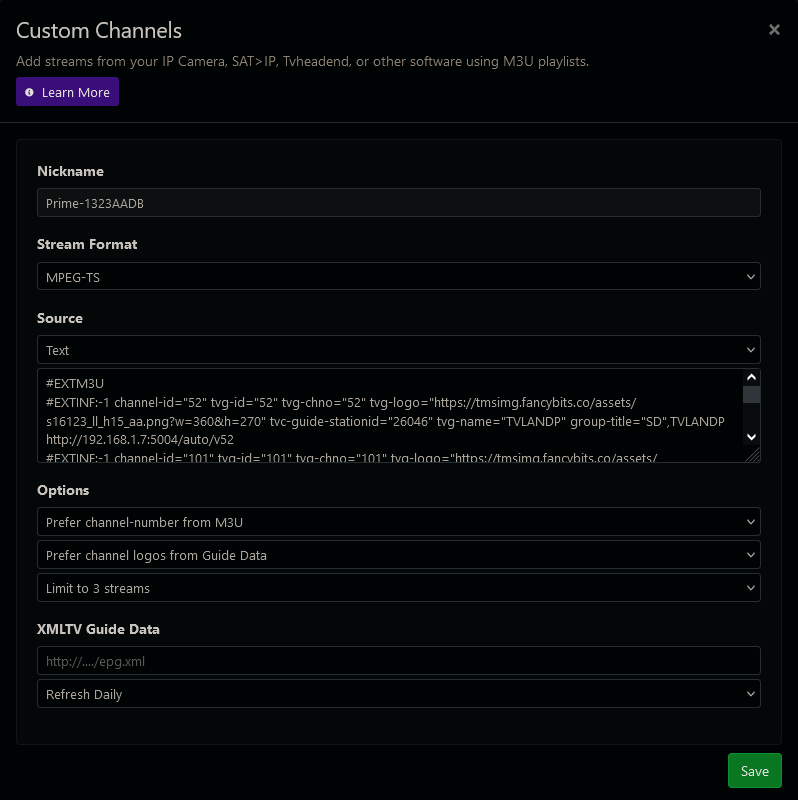Click the info icon on Learn More
The image size is (798, 800).
click(29, 92)
